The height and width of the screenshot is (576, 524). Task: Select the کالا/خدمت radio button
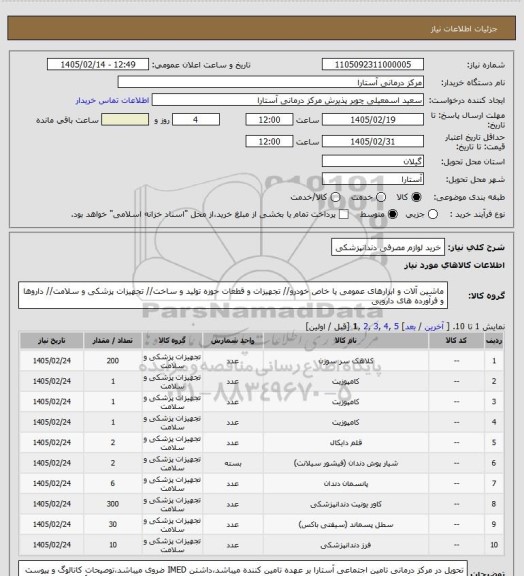(x=335, y=197)
